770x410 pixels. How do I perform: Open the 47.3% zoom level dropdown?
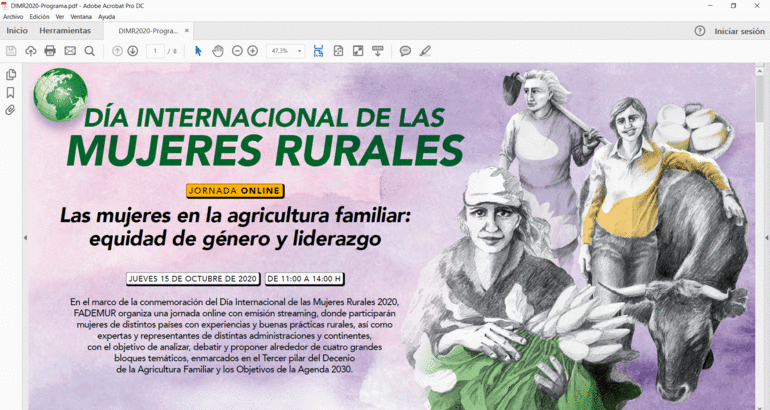tap(286, 51)
